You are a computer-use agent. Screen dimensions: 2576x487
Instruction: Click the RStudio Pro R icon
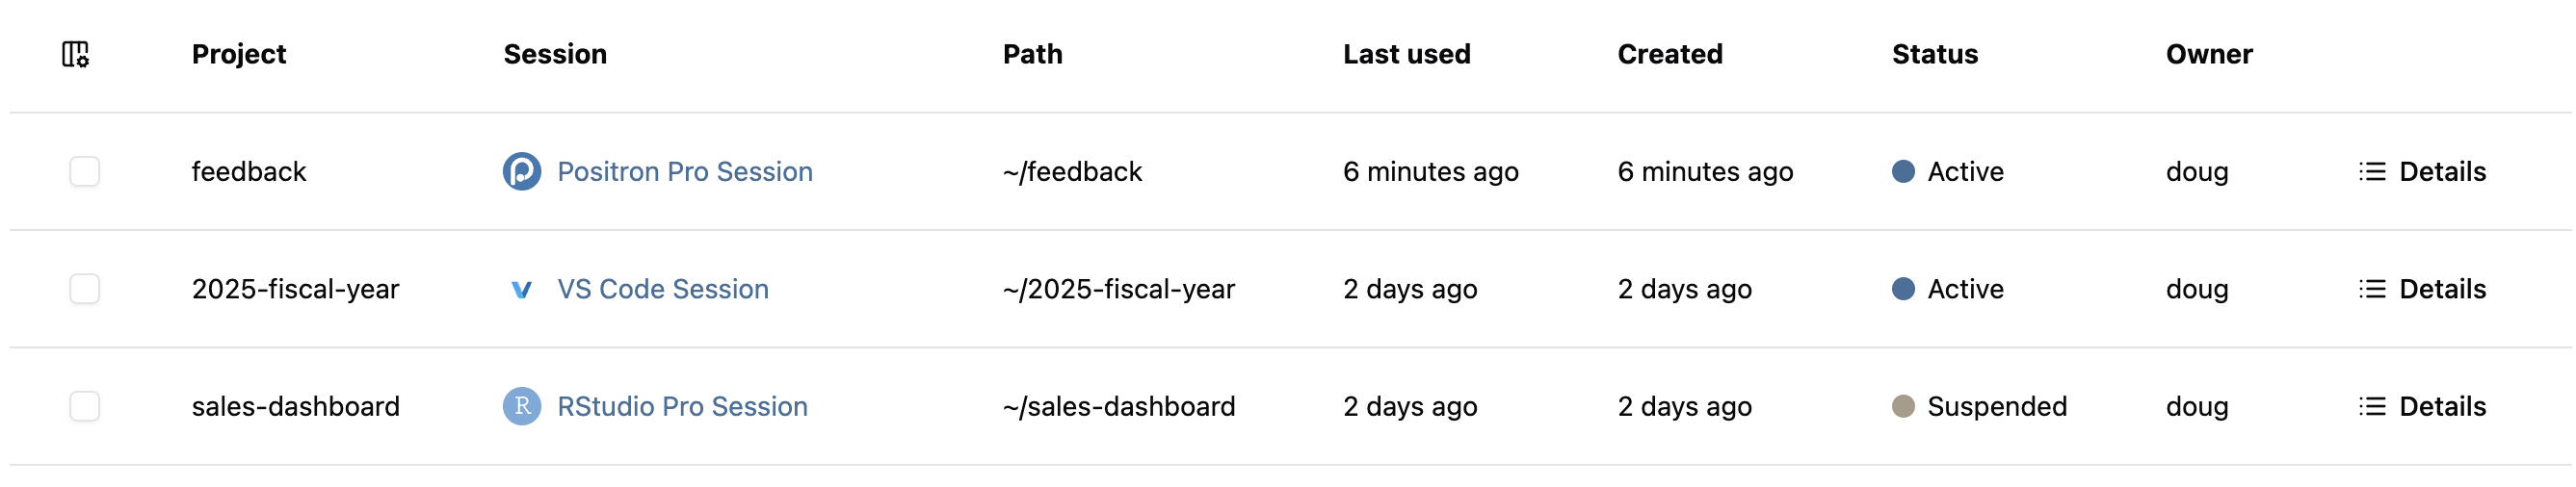521,406
